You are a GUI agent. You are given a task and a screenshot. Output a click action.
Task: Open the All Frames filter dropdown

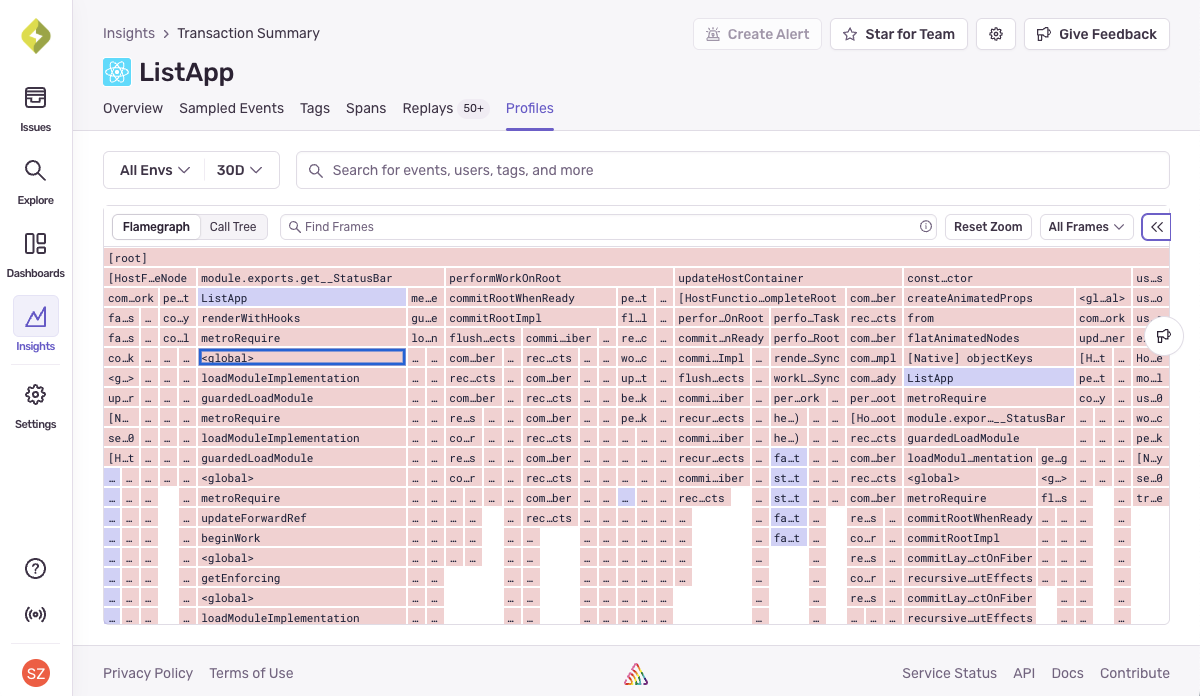click(1086, 226)
